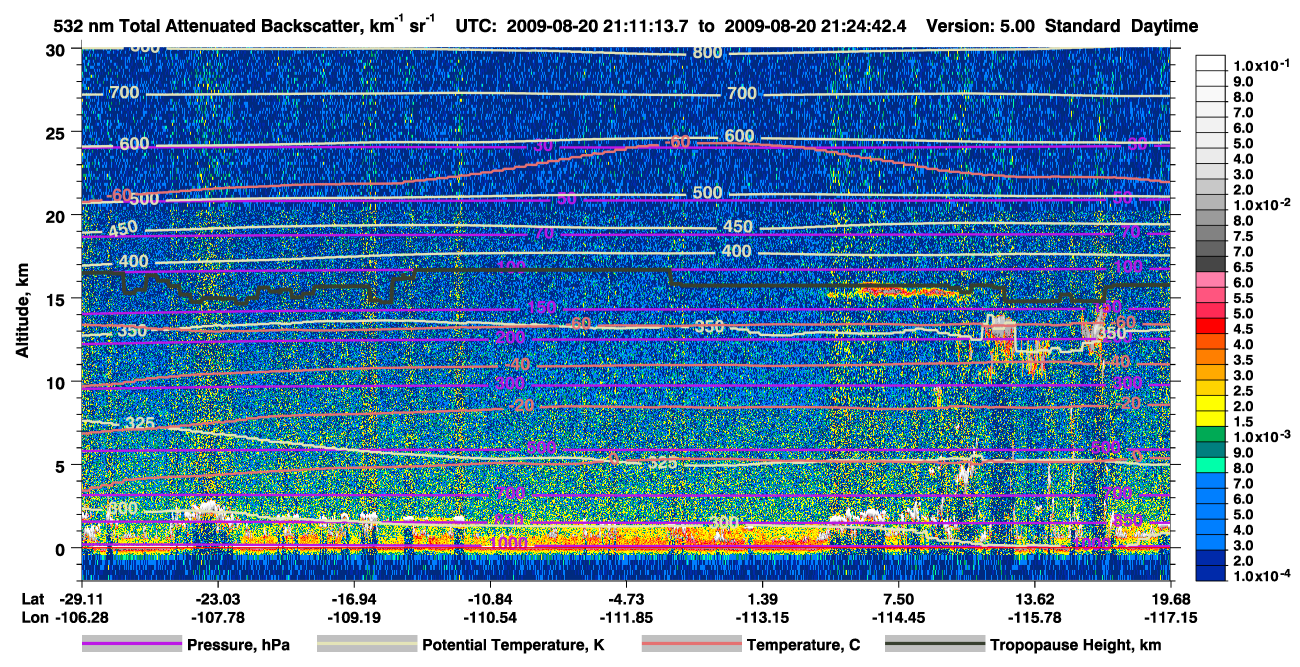Click the colorbar label '7.5'
Viewport: 1300px width, 667px height.
tap(1241, 236)
